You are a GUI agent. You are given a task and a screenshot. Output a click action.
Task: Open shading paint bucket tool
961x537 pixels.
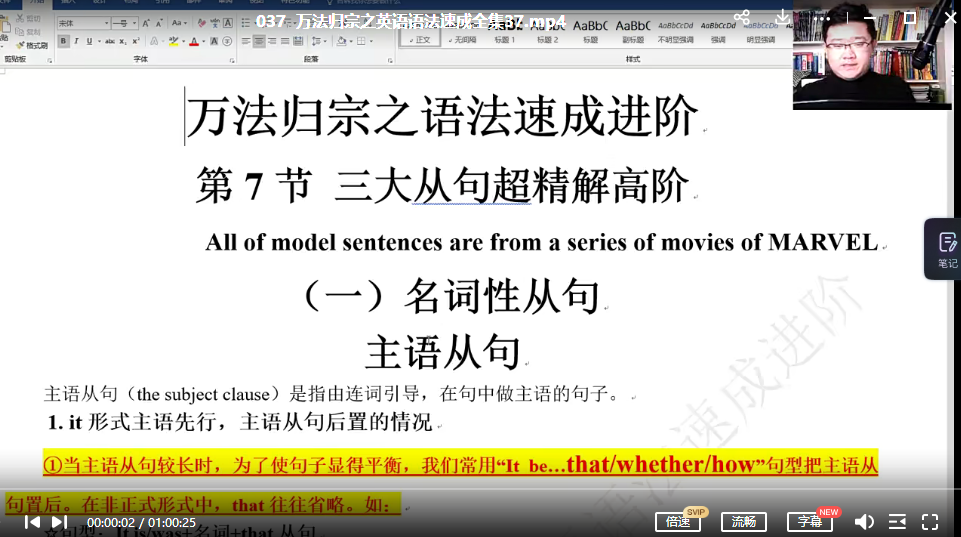tap(342, 41)
